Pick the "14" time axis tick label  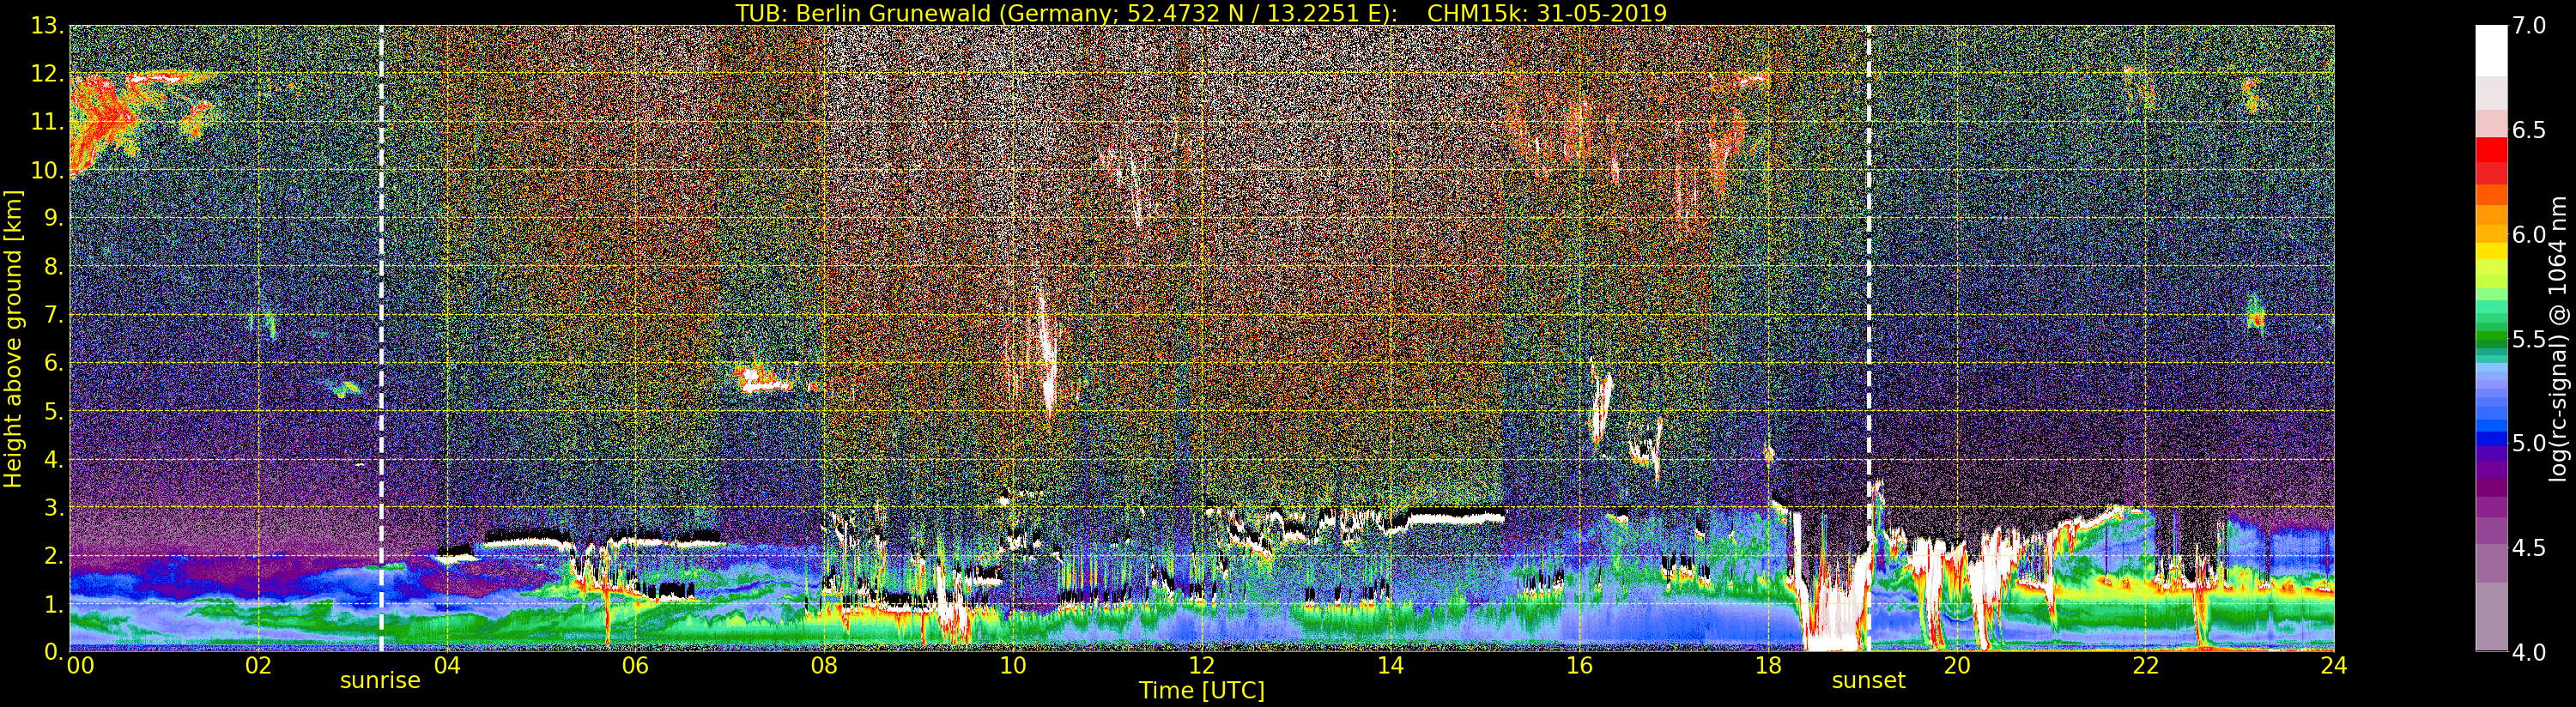1390,666
